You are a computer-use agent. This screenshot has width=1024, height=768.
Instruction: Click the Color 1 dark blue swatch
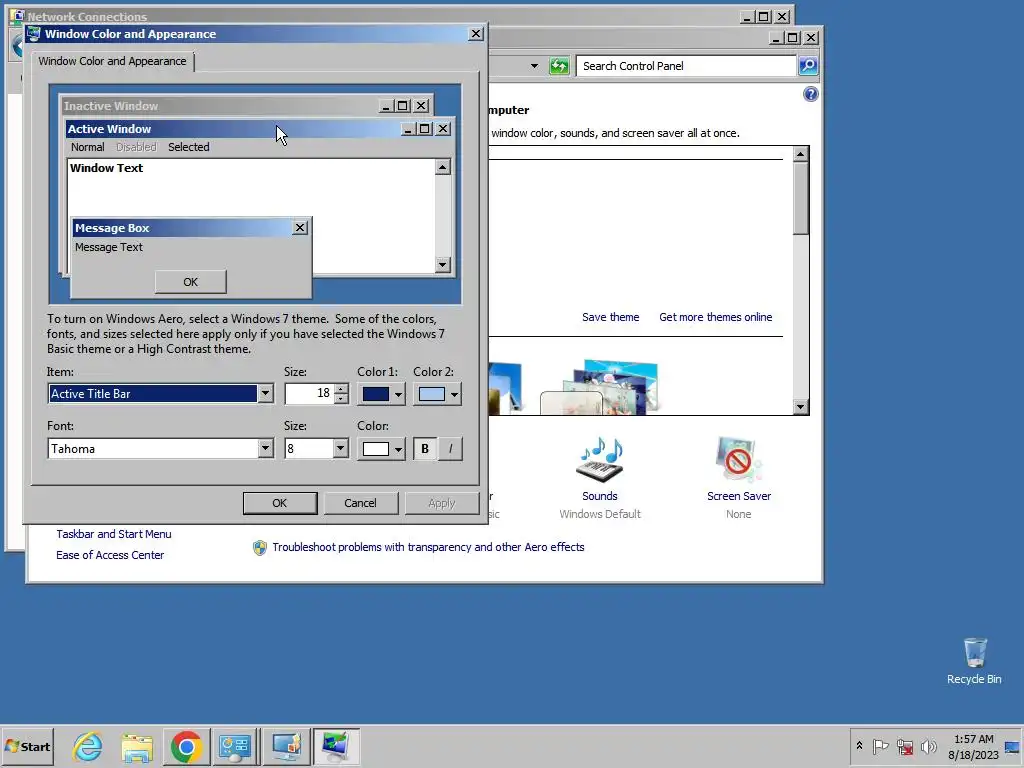pyautogui.click(x=376, y=394)
